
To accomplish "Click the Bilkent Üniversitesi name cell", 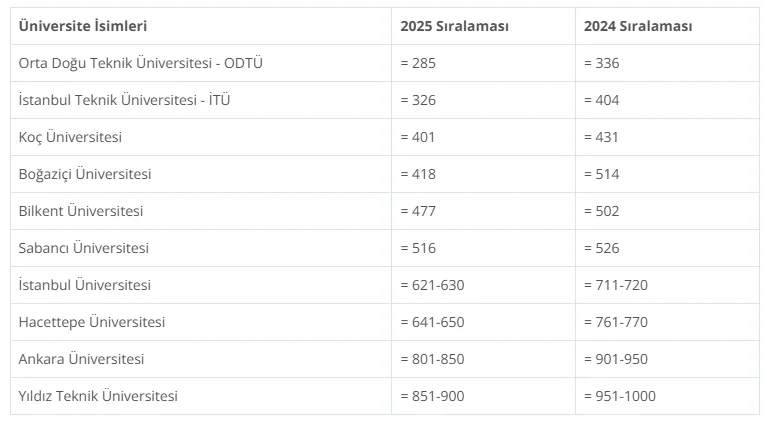I will [81, 211].
